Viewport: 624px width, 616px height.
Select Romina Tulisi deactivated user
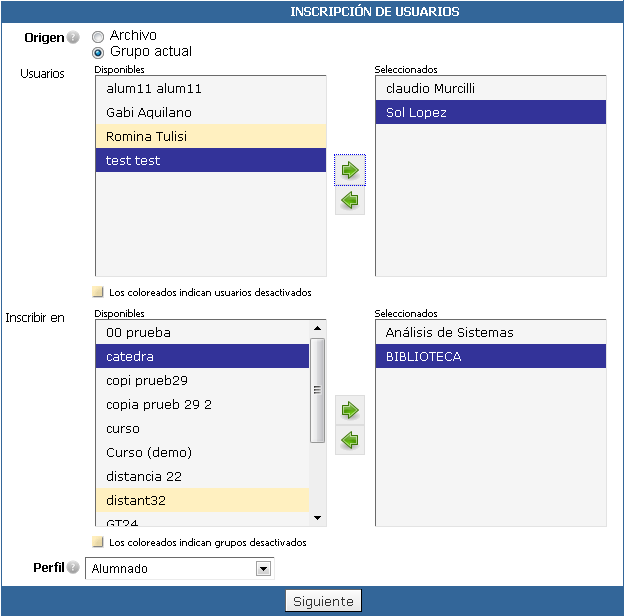[x=211, y=136]
